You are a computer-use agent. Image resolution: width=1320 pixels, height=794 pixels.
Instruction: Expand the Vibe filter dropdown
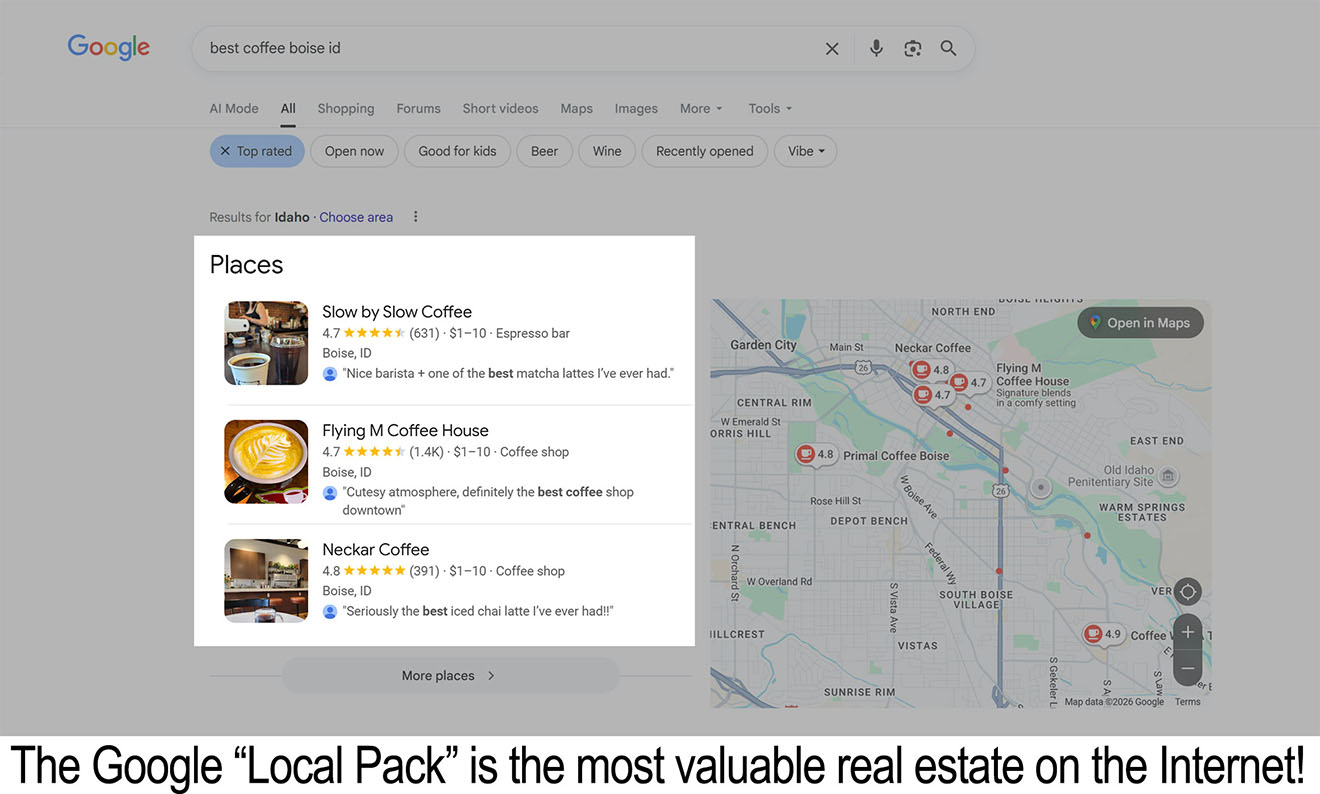pos(805,151)
